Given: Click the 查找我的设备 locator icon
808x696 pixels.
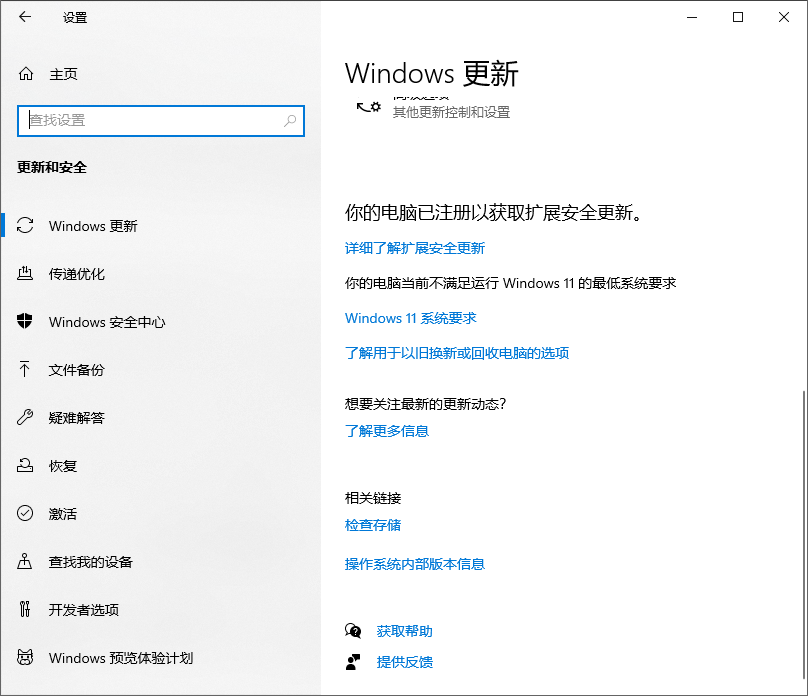Looking at the screenshot, I should [x=25, y=561].
